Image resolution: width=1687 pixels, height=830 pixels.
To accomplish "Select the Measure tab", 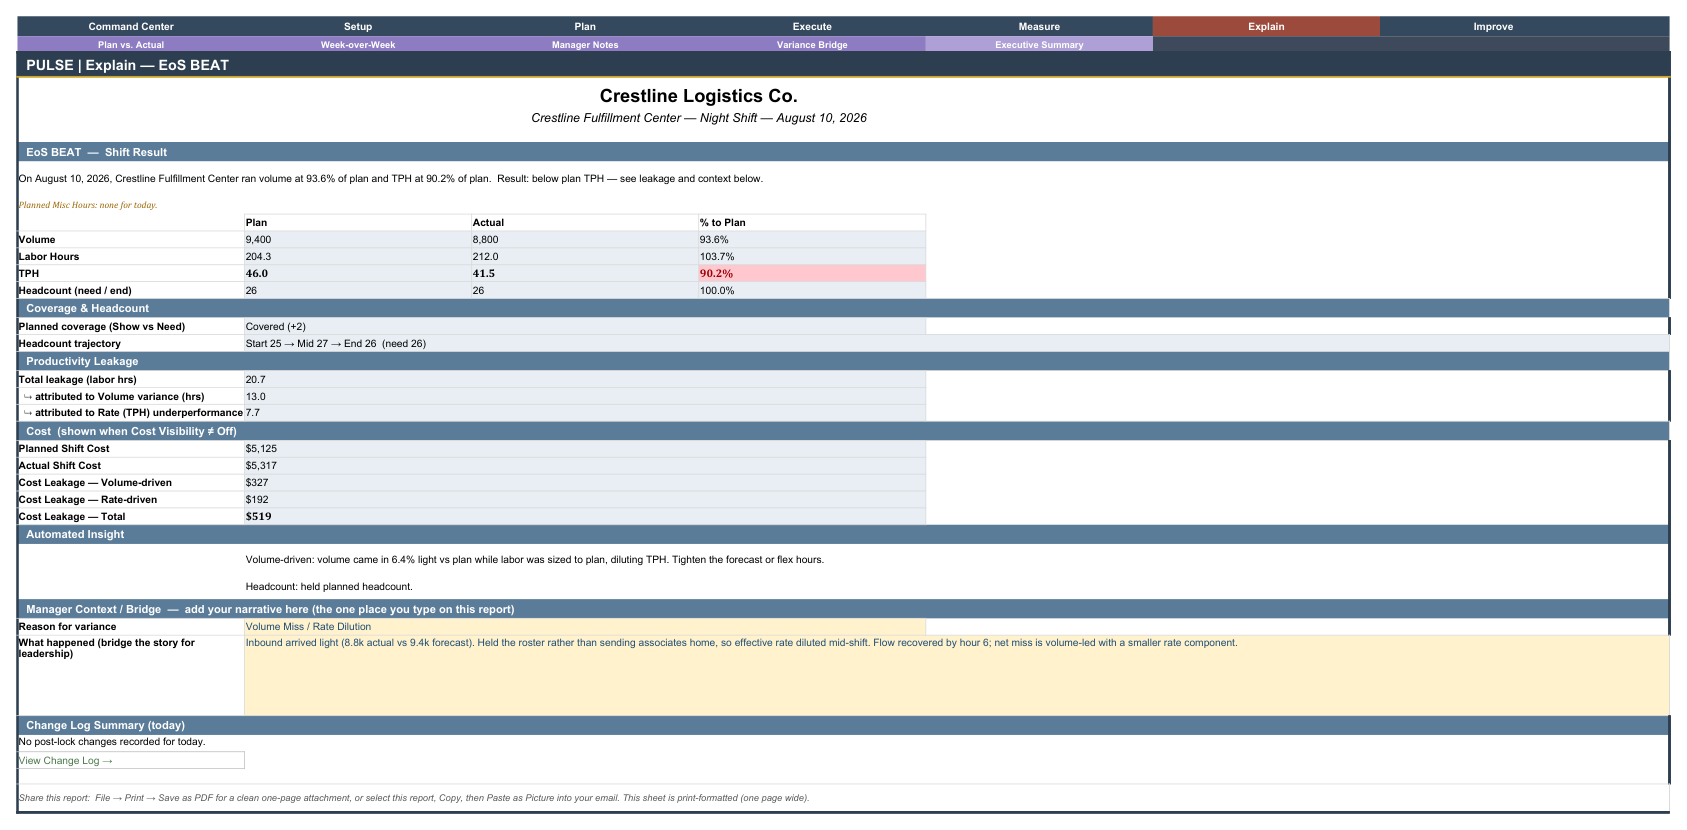I will [1039, 26].
